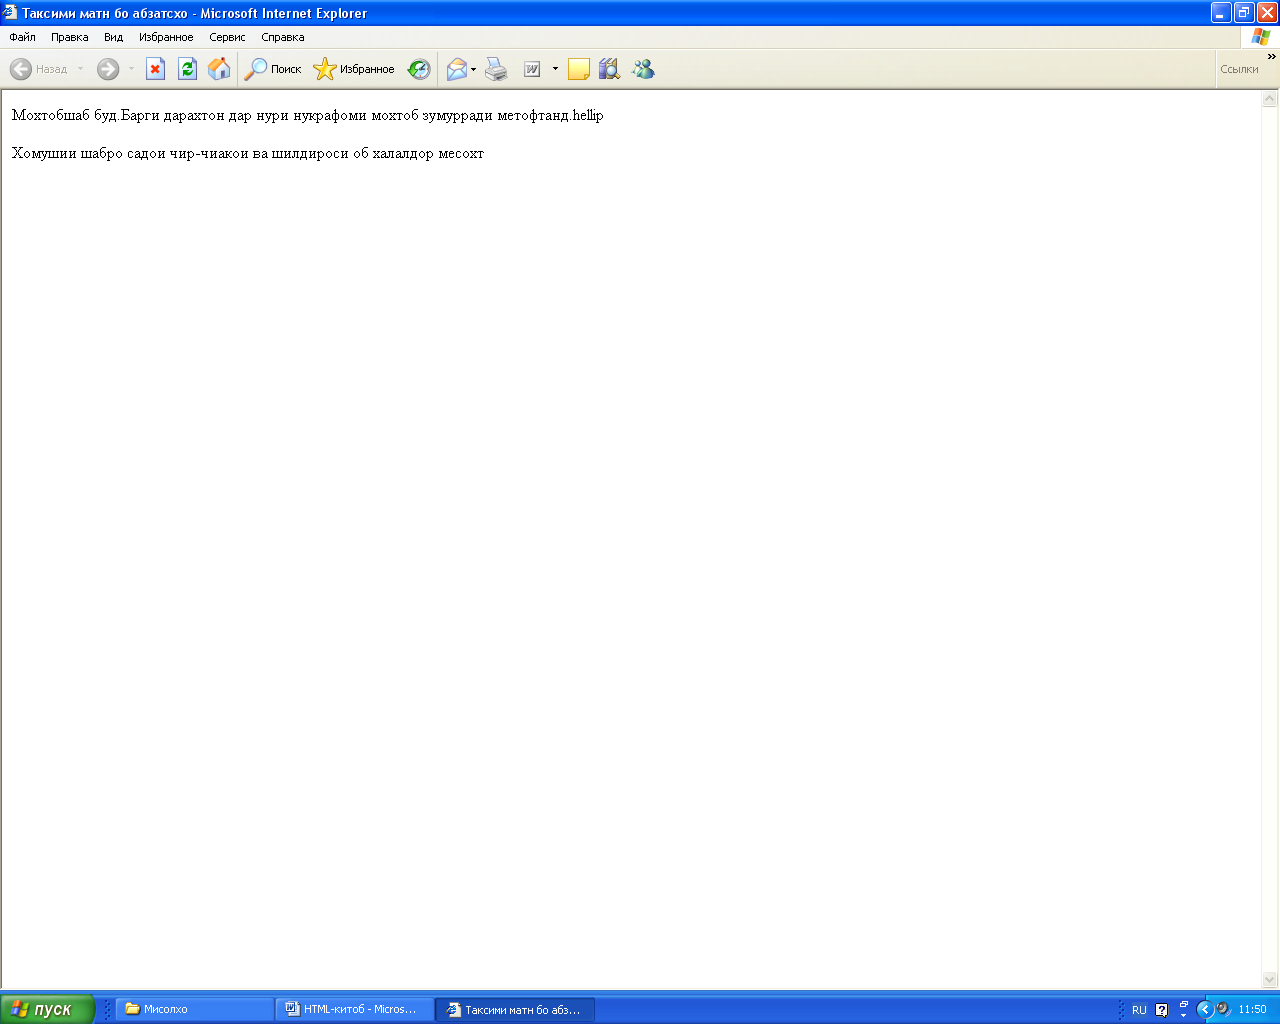1280x1024 pixels.
Task: Close the Internet Explorer window
Action: 1267,13
